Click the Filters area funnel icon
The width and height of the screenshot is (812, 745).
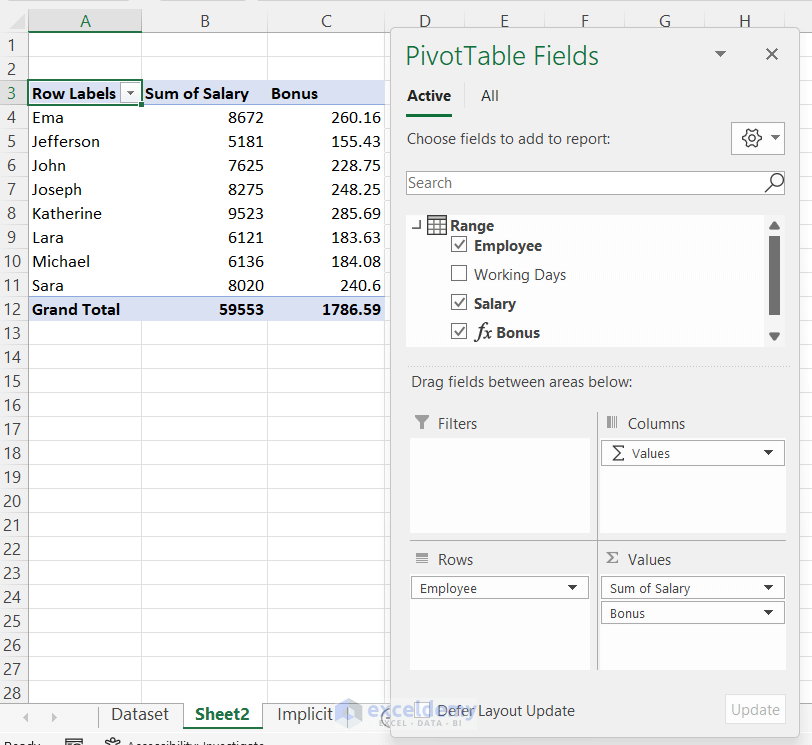point(423,423)
